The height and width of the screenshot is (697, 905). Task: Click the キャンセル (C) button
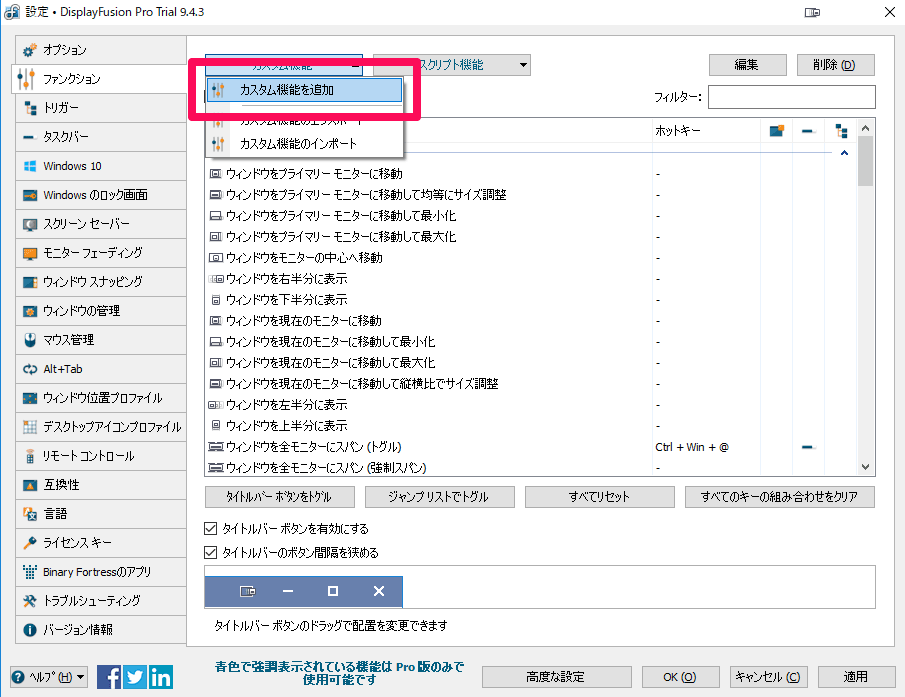769,677
